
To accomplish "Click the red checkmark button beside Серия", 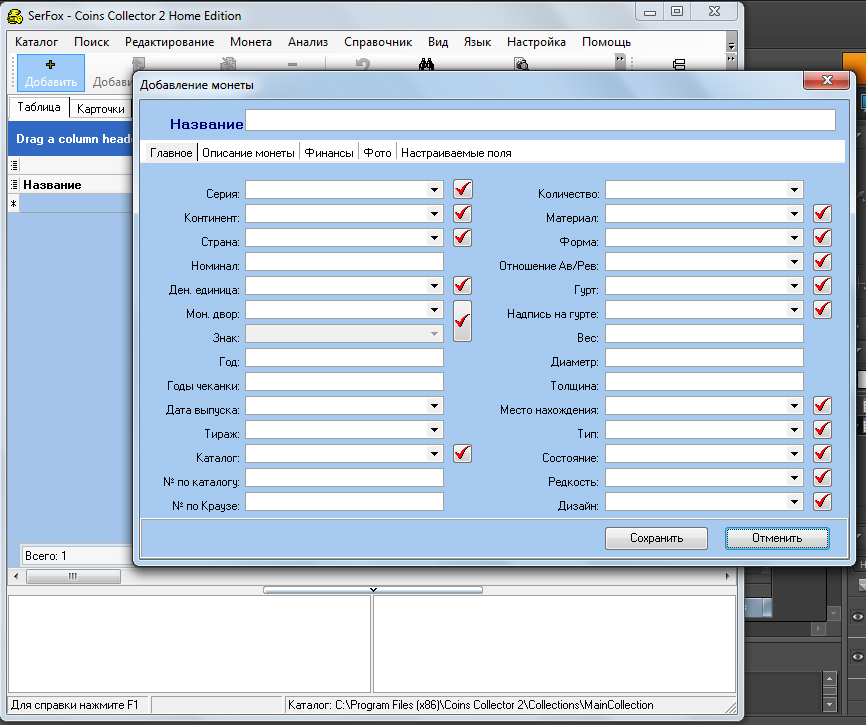I will [463, 189].
